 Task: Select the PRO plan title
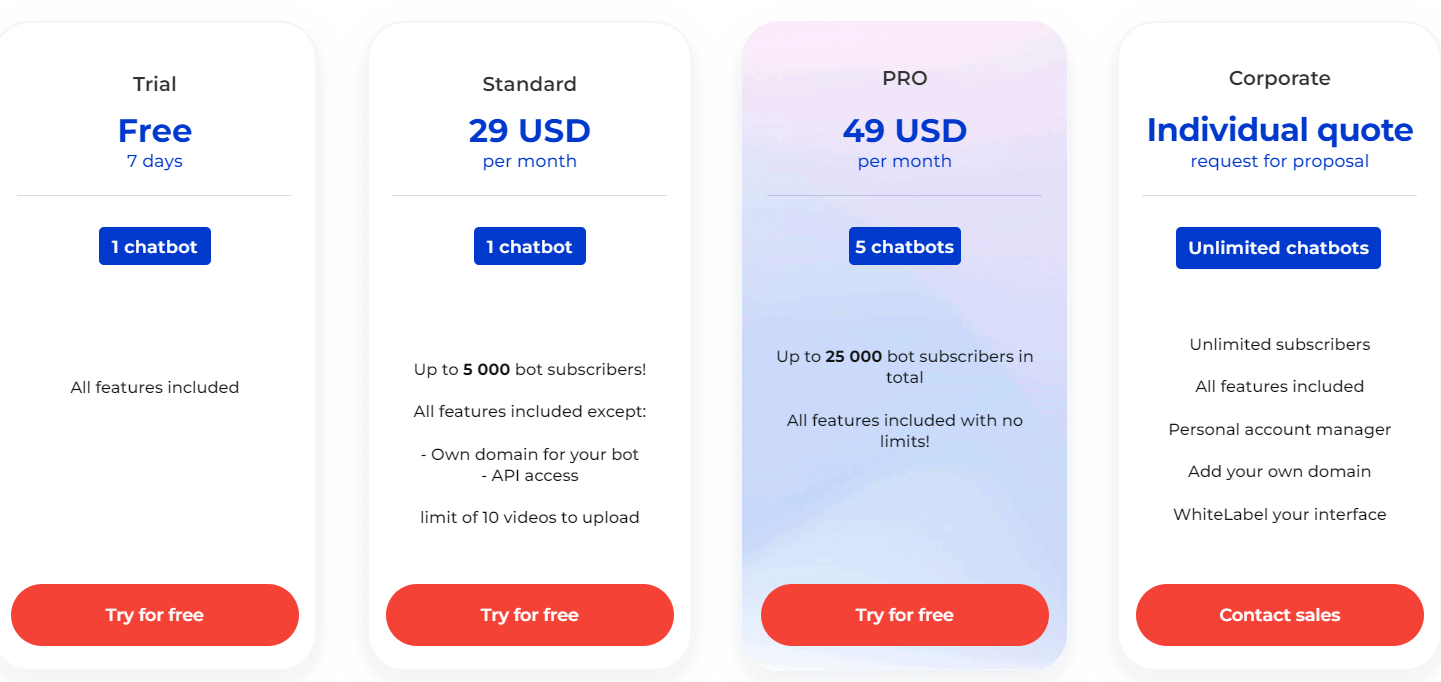pos(904,78)
